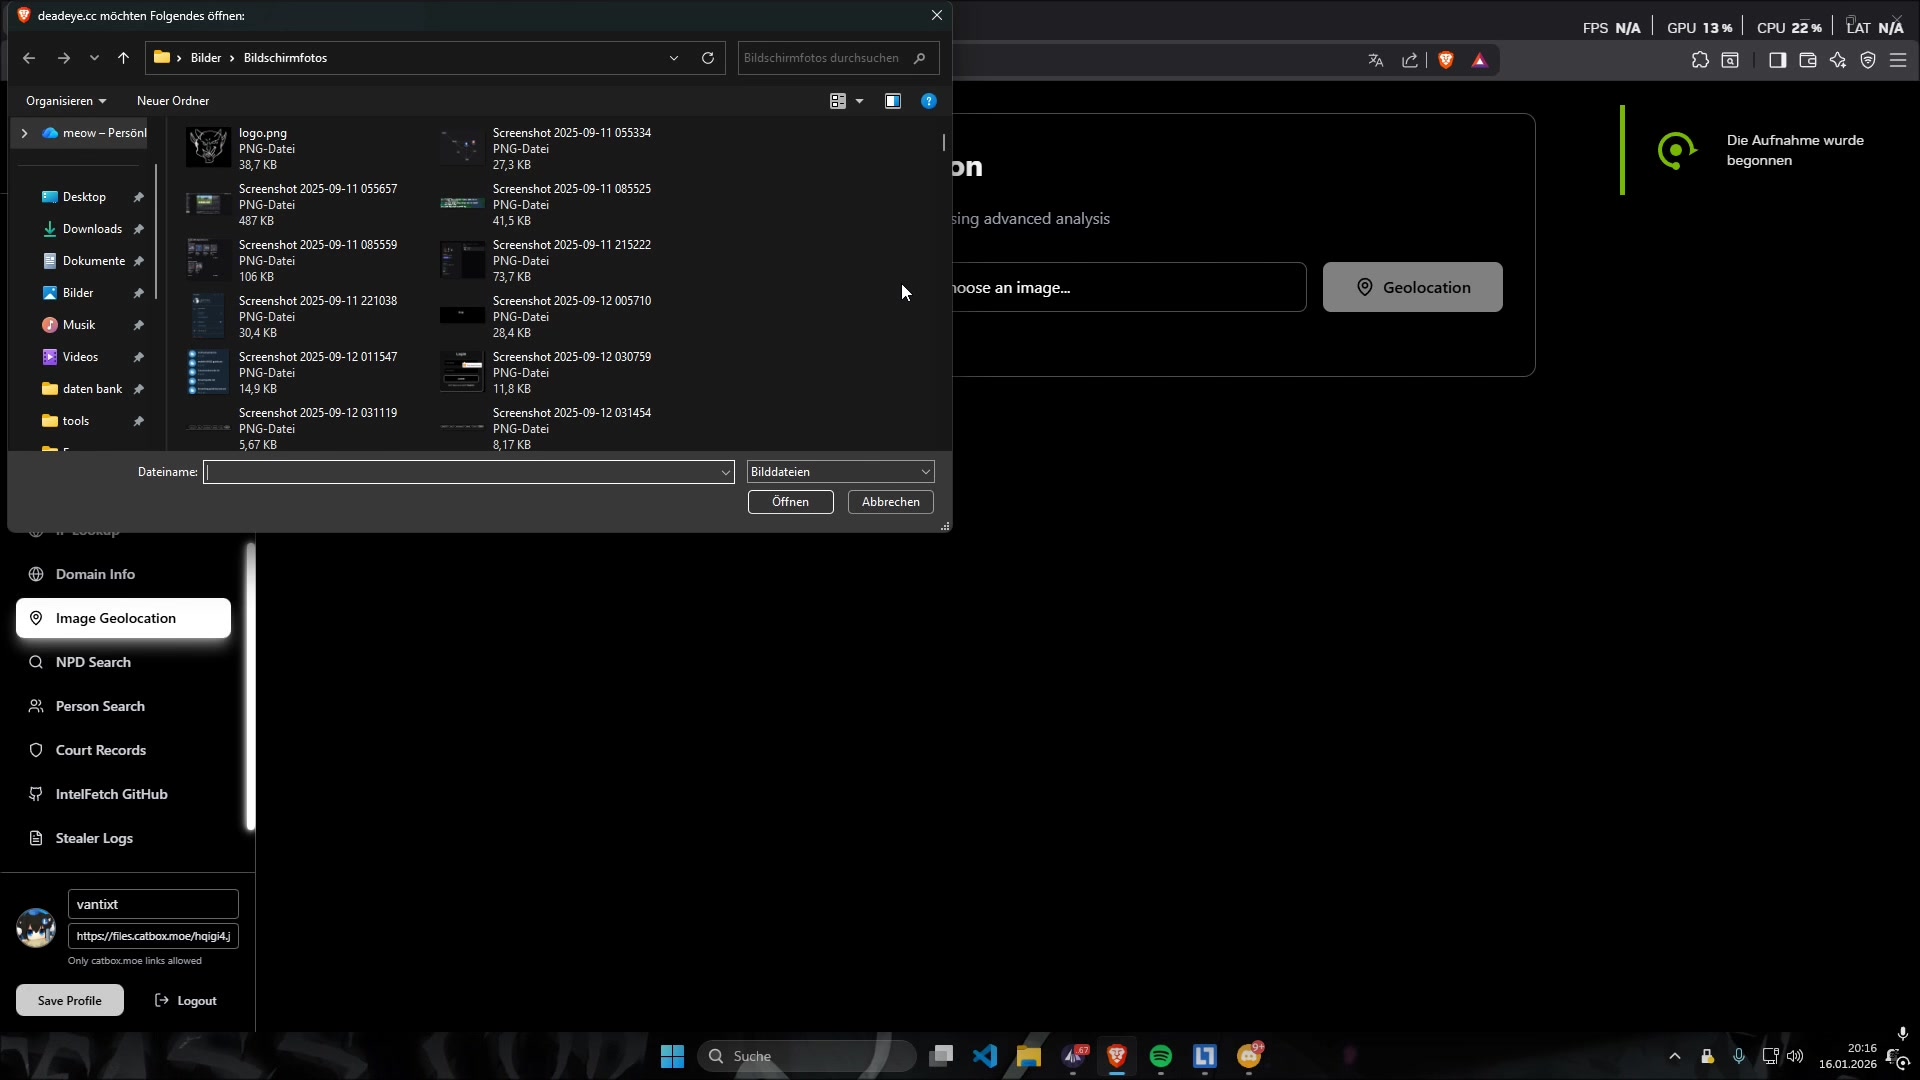This screenshot has height=1080, width=1920.
Task: Toggle the browser sidebar panel button
Action: point(1777,60)
